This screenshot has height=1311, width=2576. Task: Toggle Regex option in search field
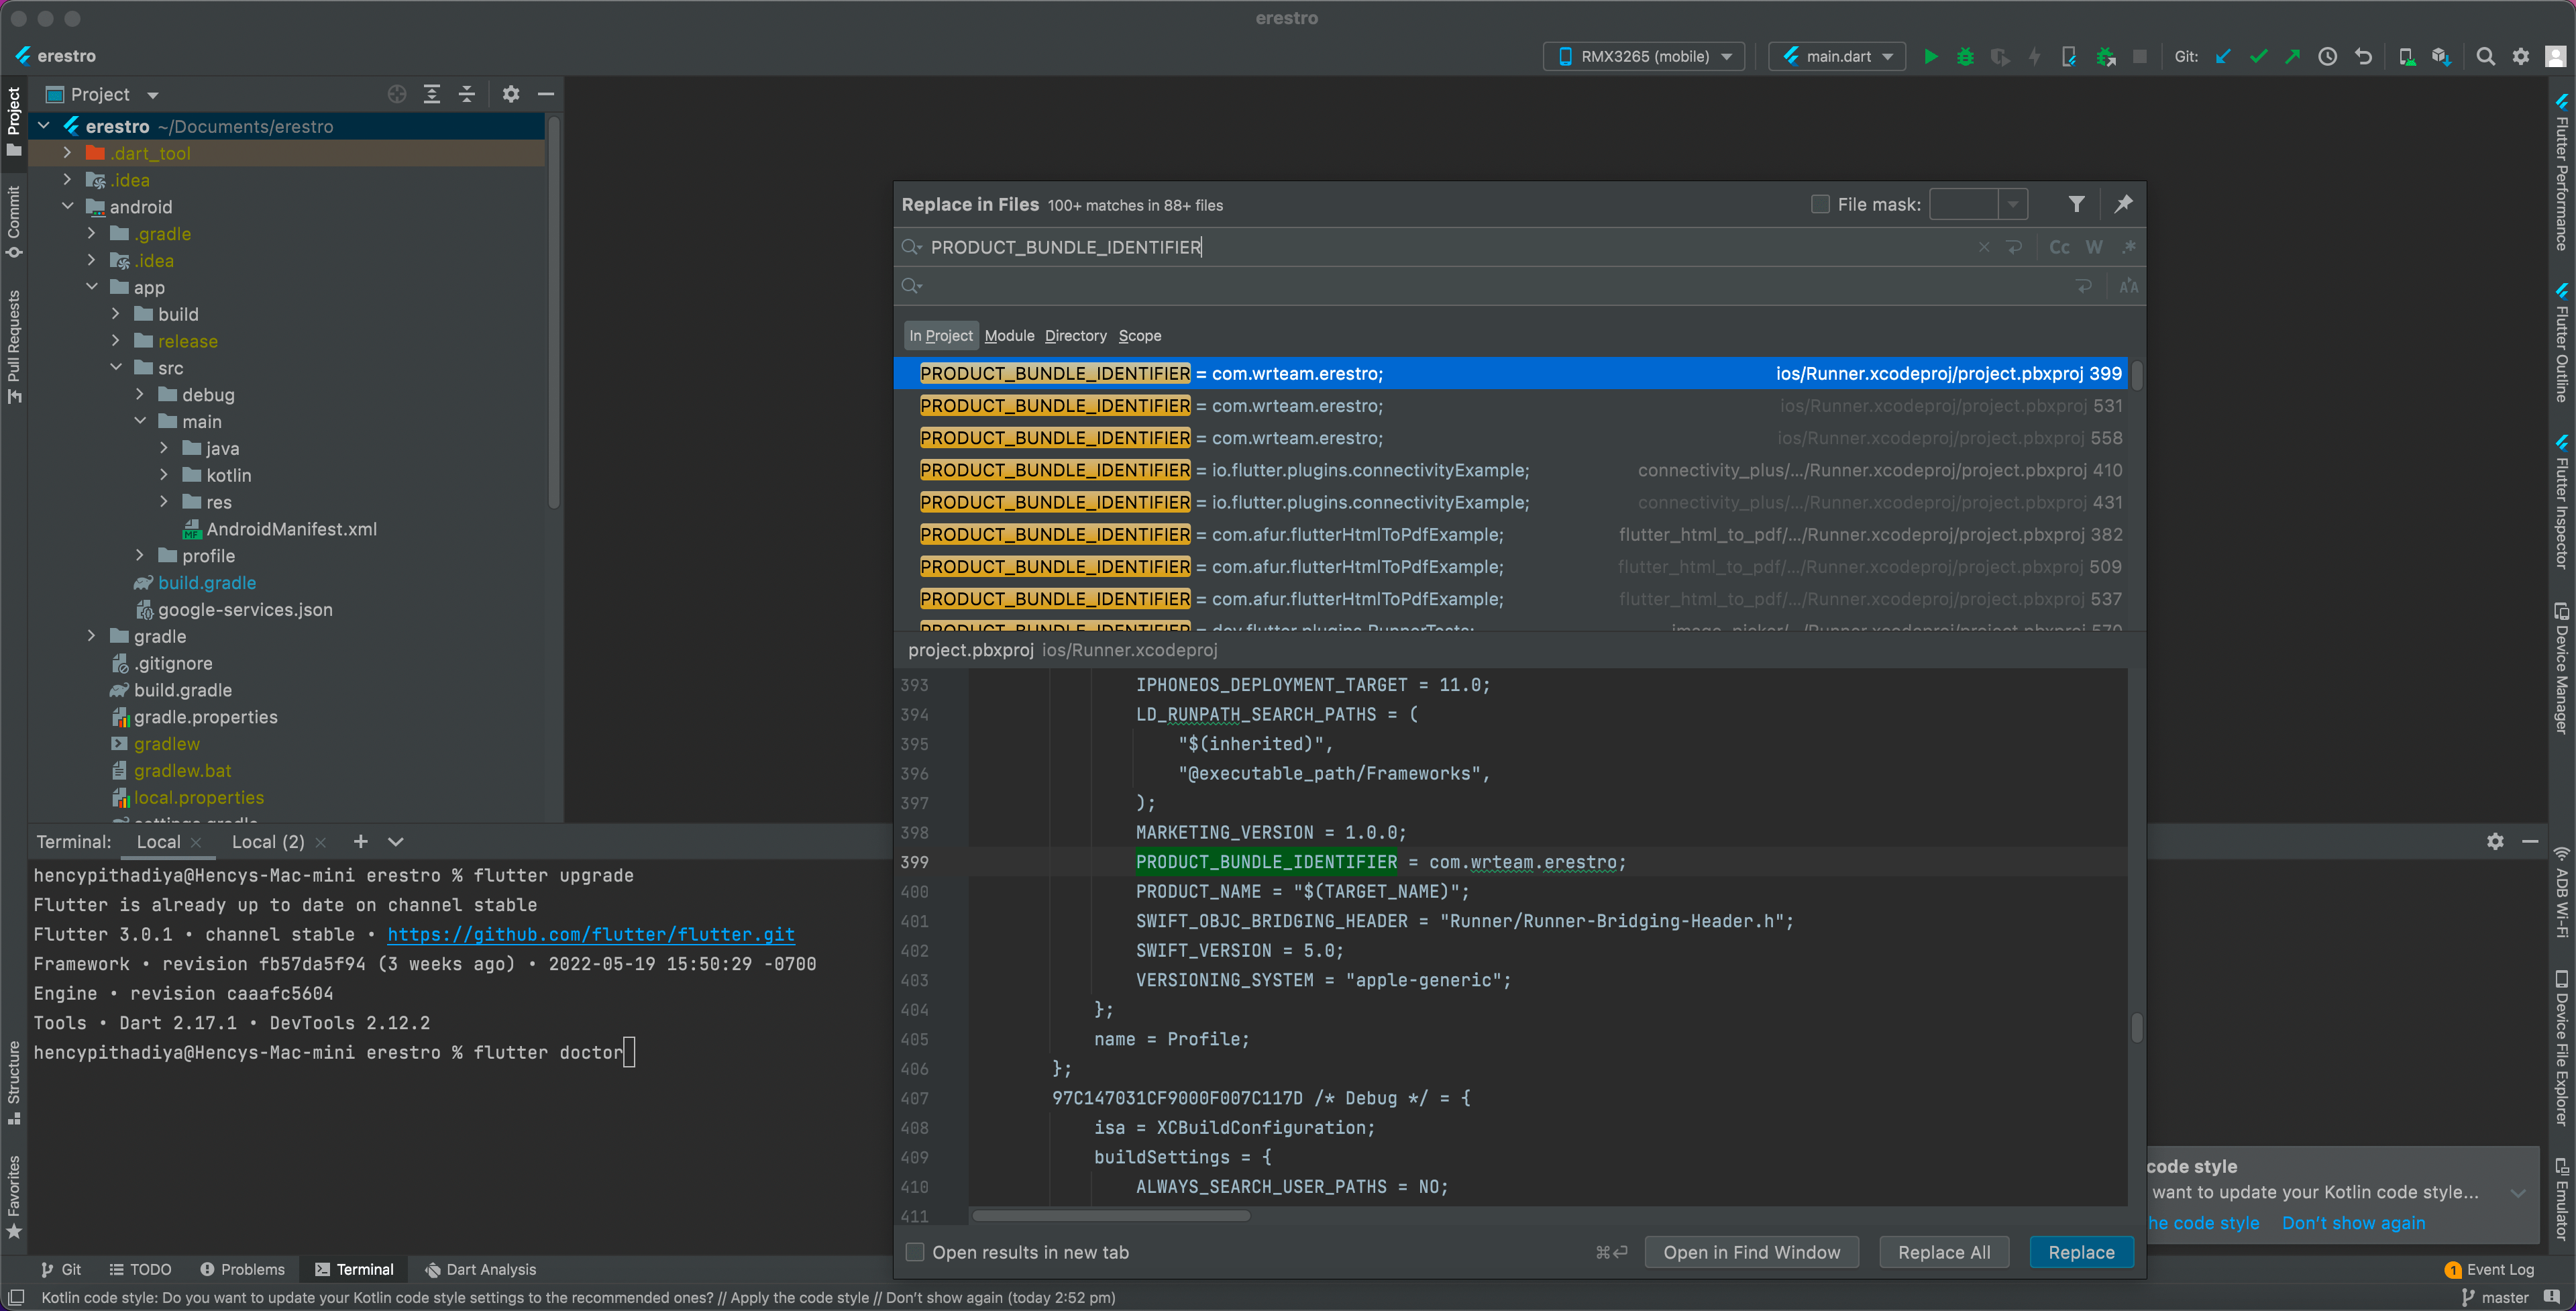point(2129,247)
